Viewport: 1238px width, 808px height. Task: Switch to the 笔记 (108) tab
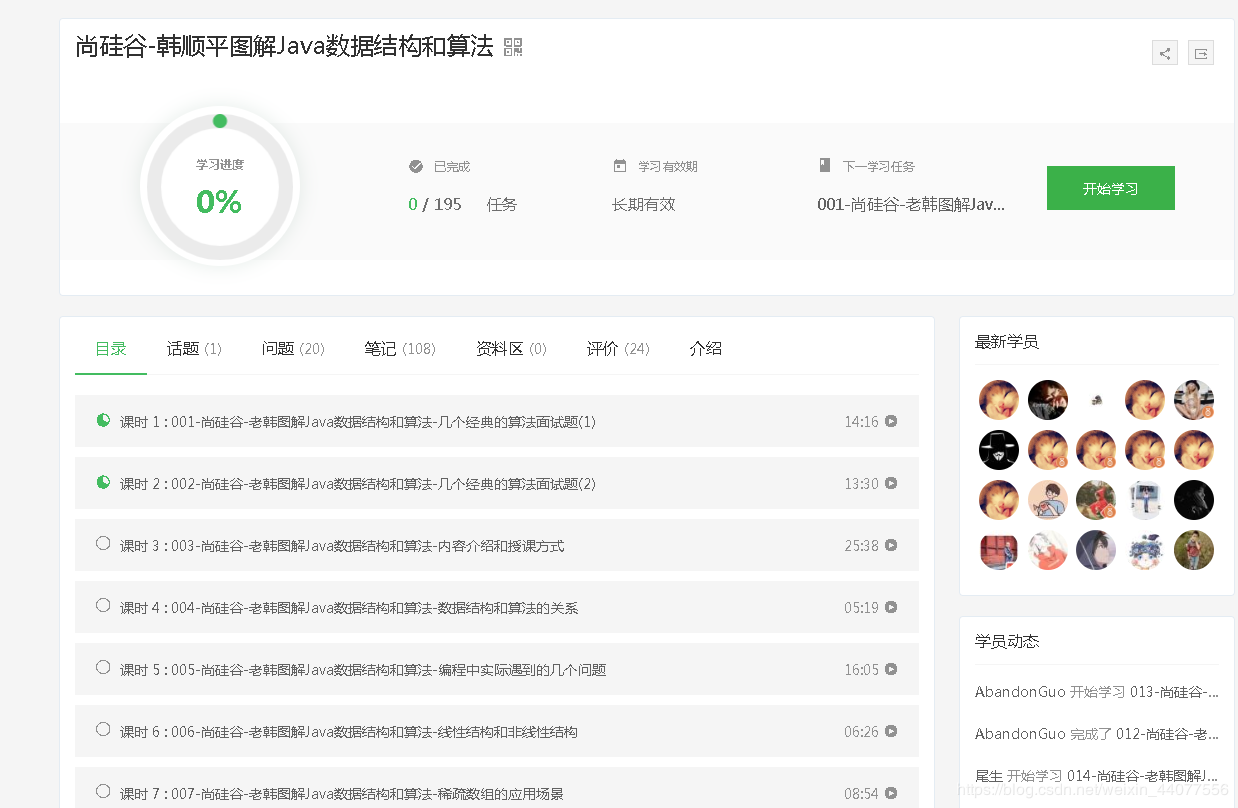pyautogui.click(x=400, y=348)
